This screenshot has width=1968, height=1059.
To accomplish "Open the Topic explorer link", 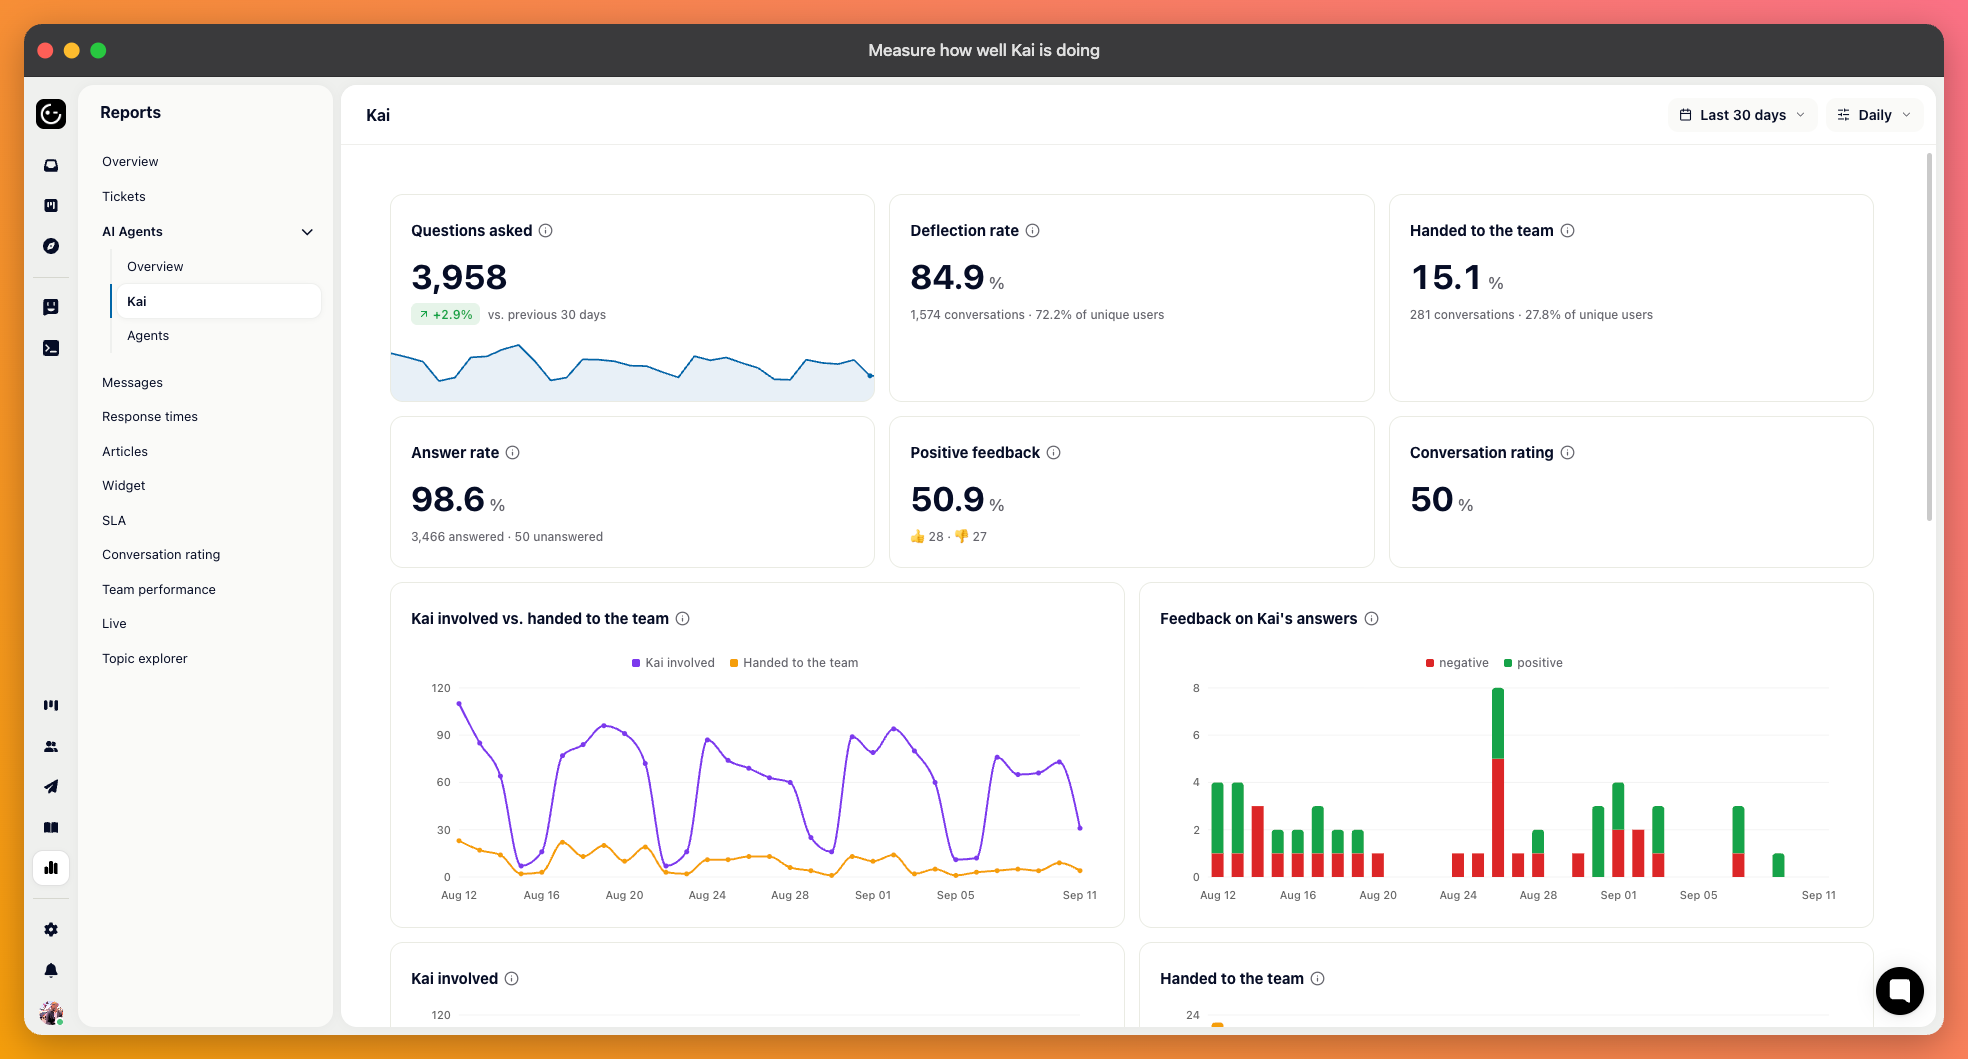I will 145,659.
